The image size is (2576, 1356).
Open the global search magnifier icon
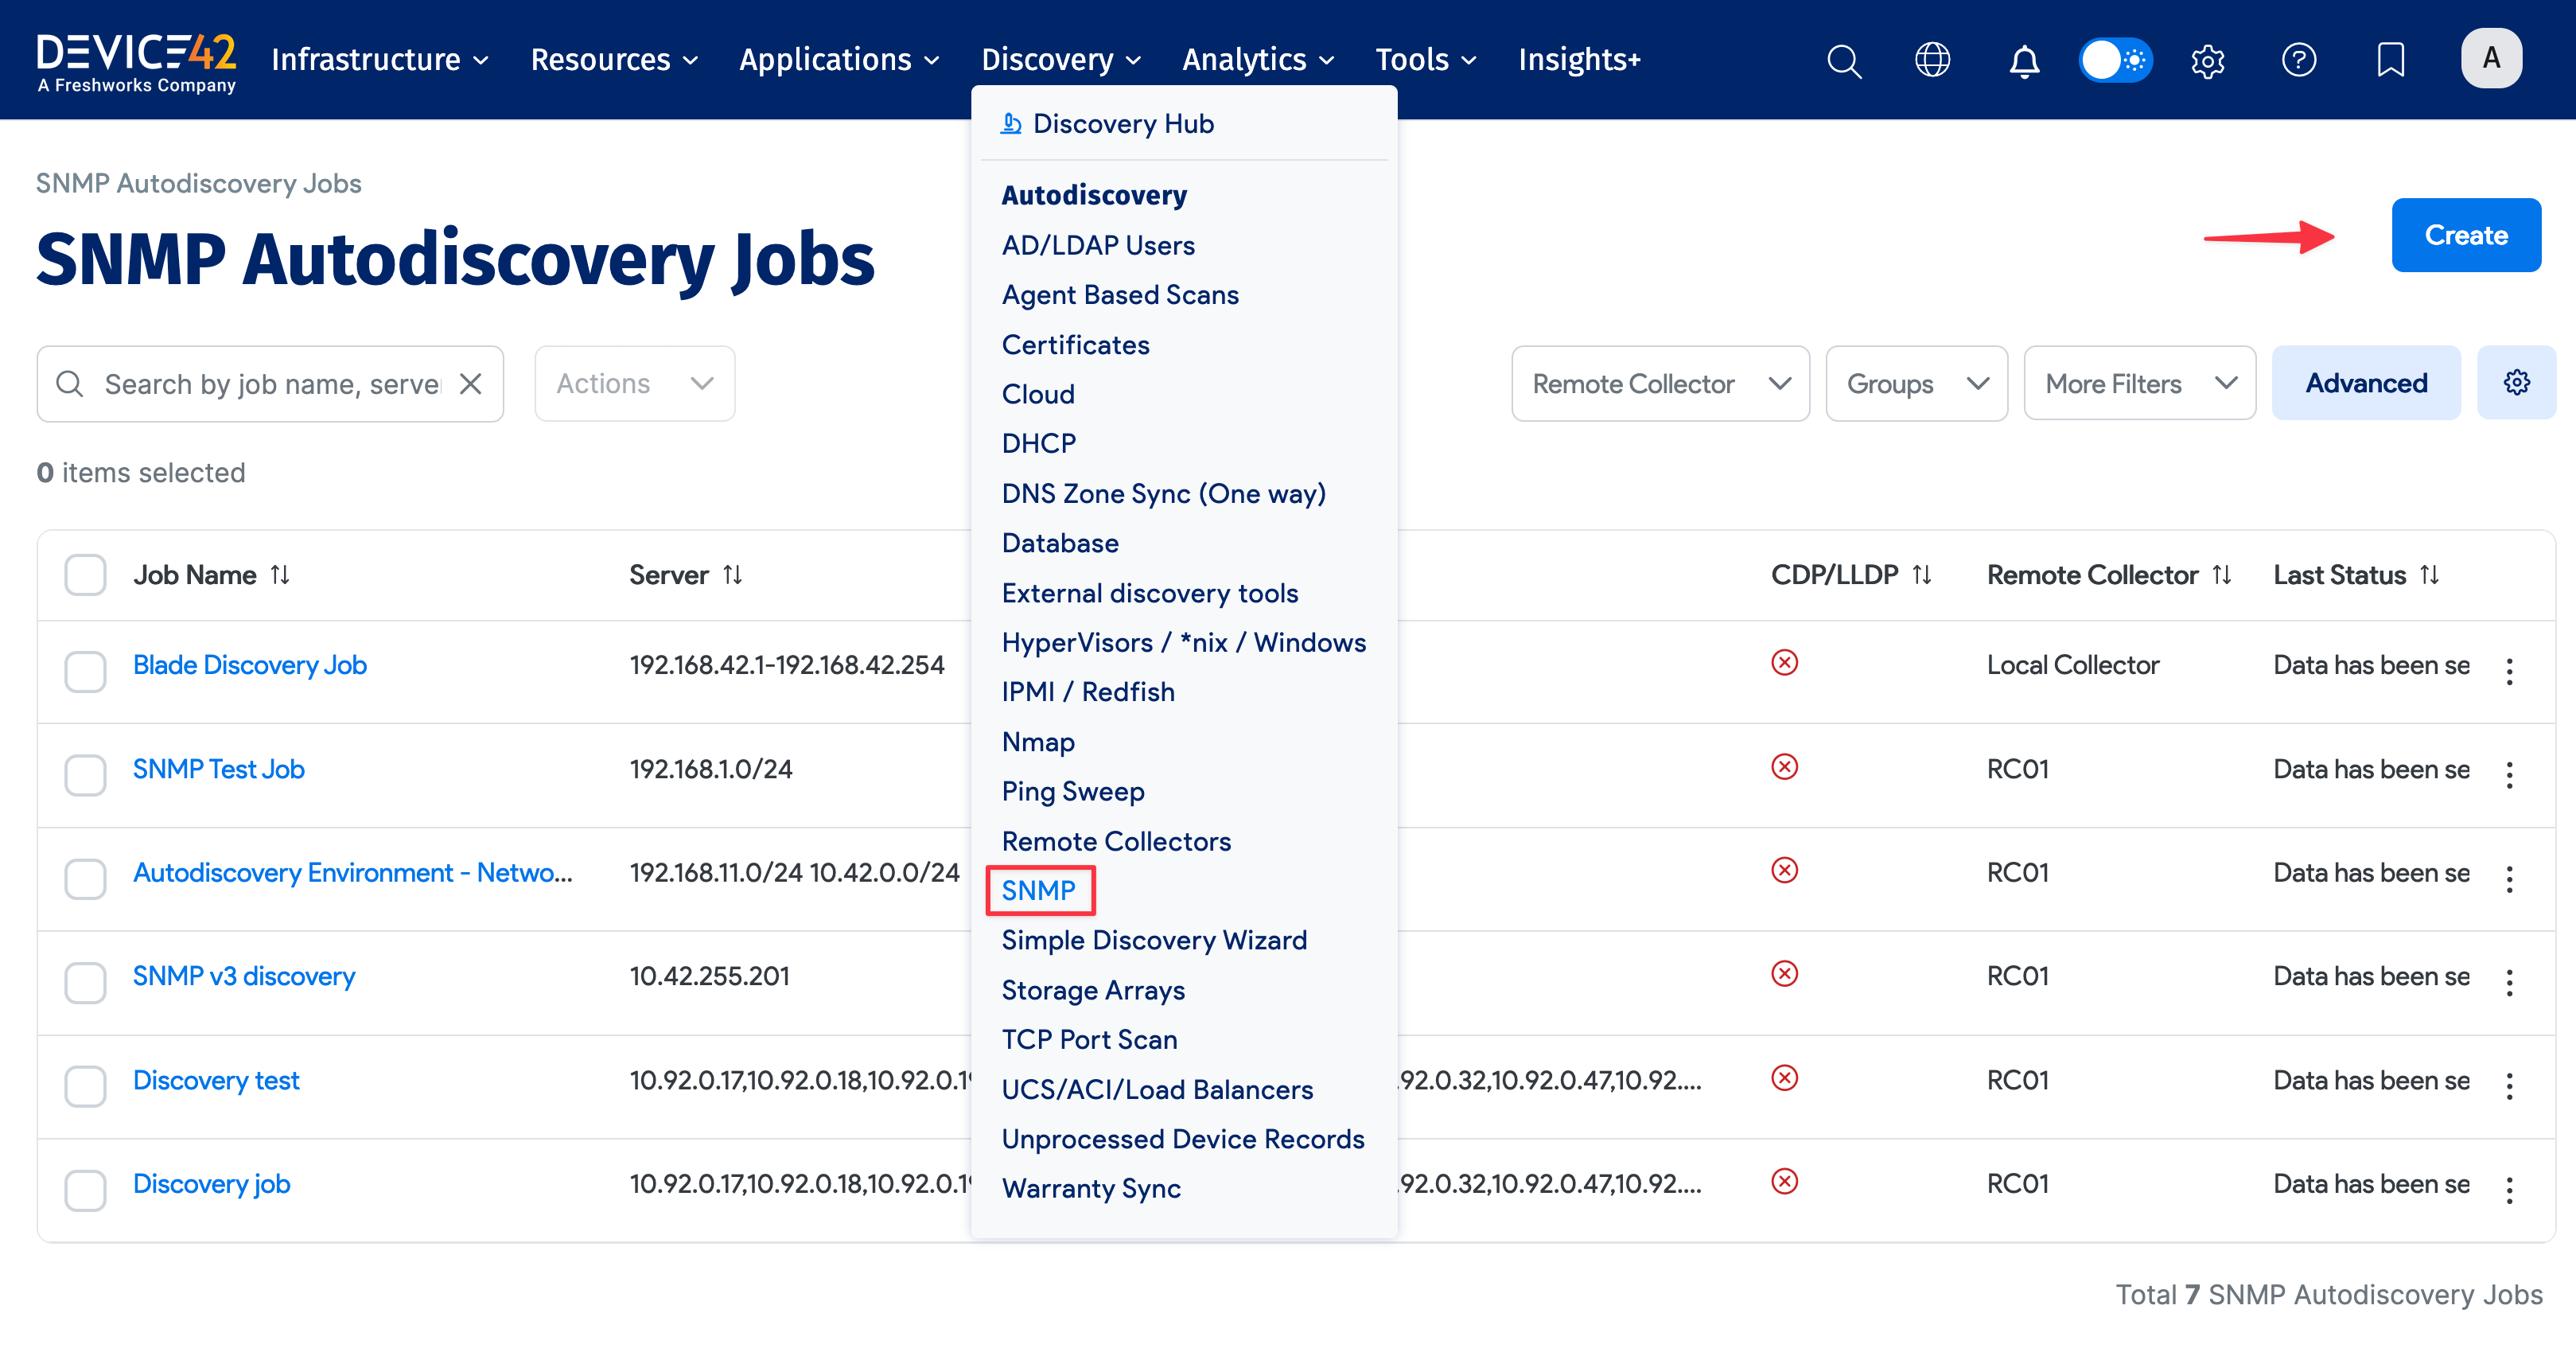(1844, 60)
